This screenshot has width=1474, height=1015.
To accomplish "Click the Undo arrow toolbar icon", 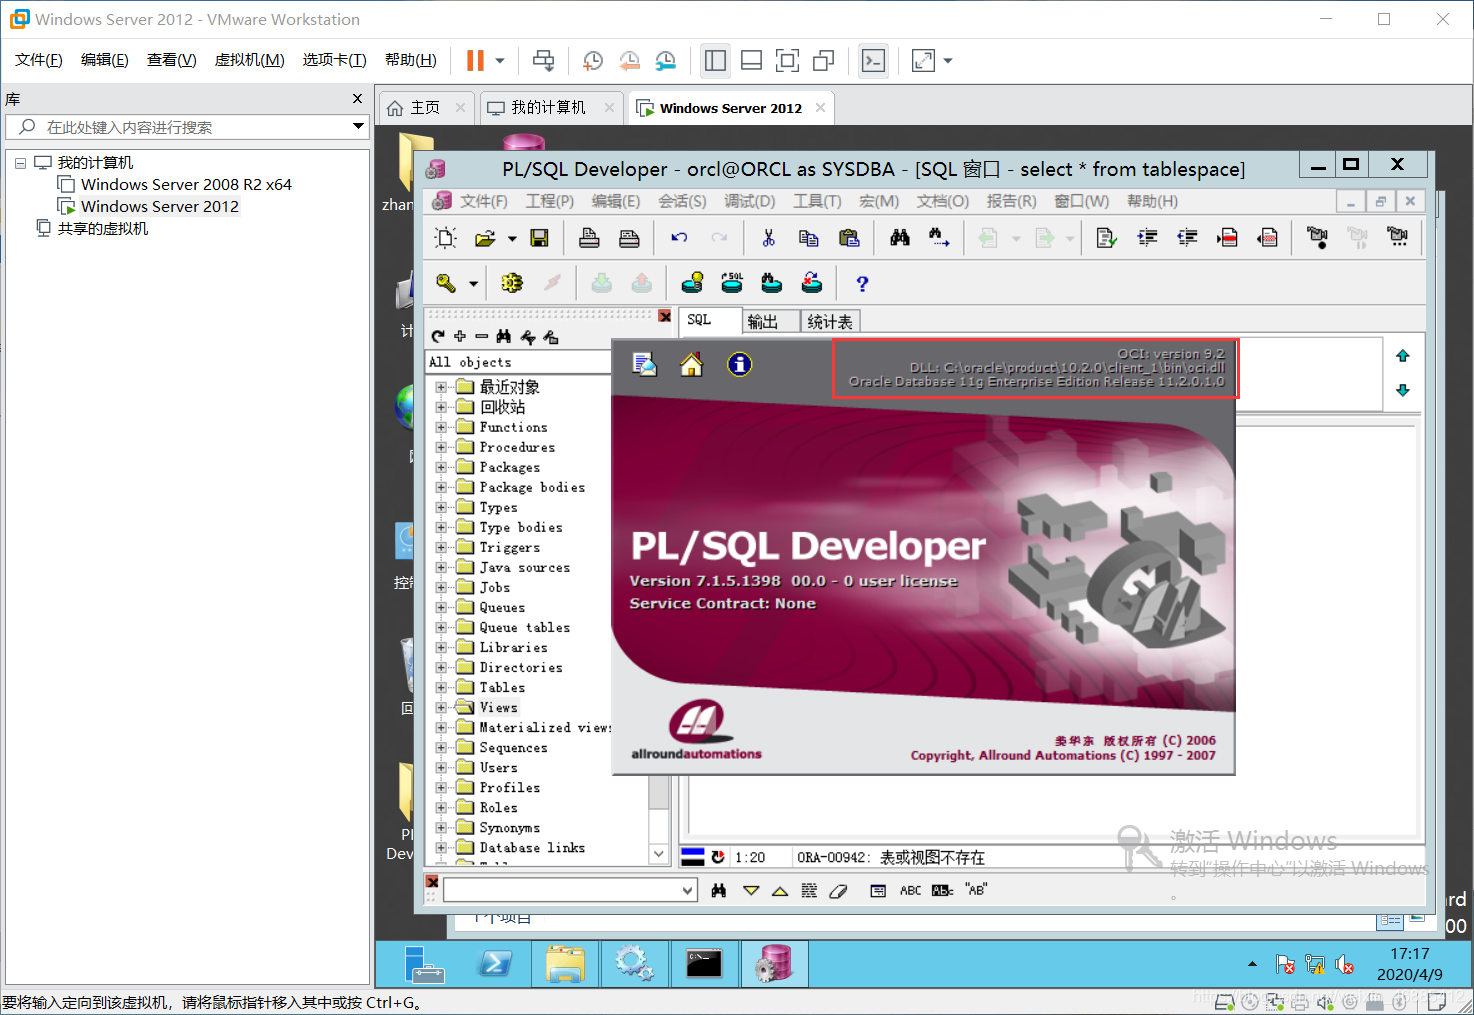I will point(679,238).
